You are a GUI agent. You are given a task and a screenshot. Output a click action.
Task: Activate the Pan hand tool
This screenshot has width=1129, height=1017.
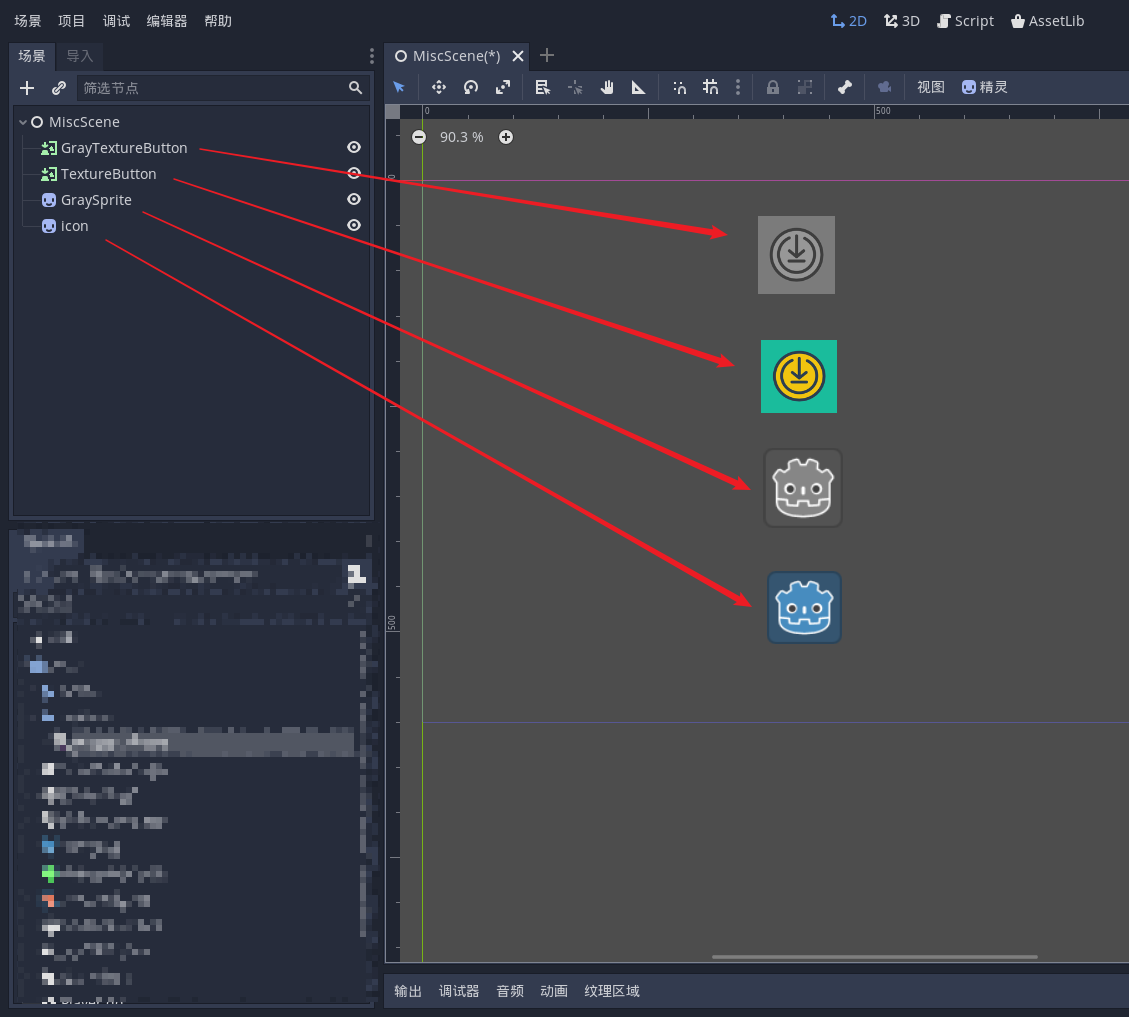tap(607, 87)
